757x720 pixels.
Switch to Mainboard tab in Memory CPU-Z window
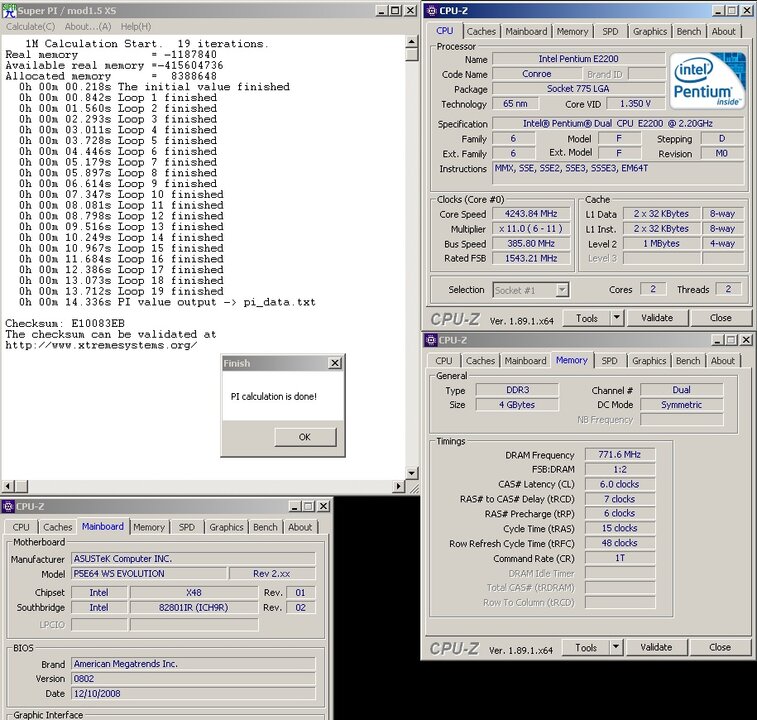point(525,361)
